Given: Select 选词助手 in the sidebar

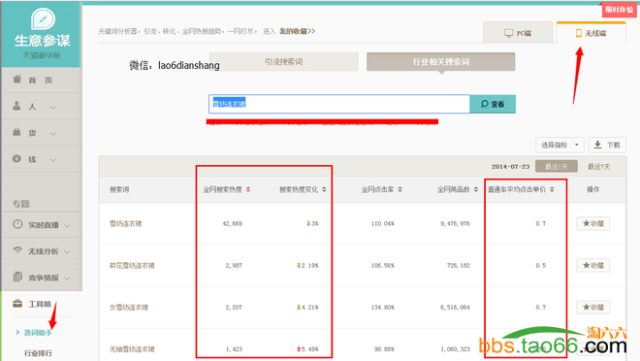Looking at the screenshot, I should tap(38, 332).
